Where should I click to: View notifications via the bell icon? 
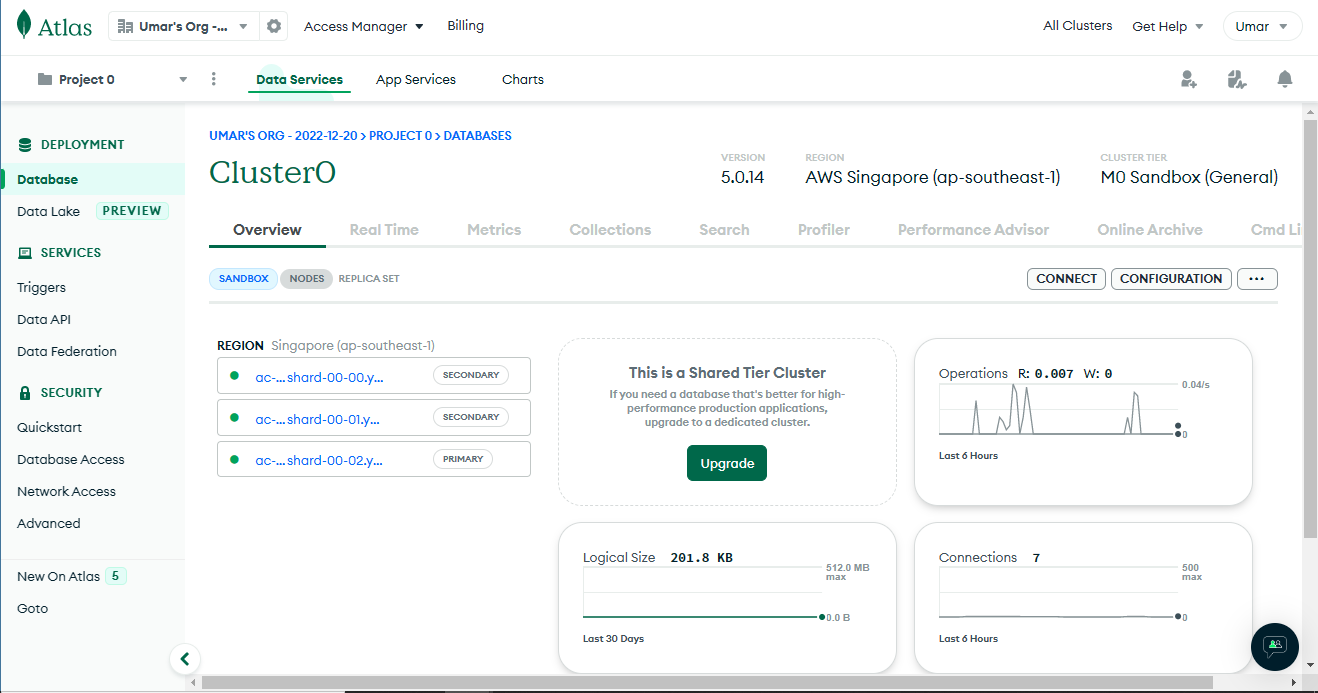point(1285,78)
